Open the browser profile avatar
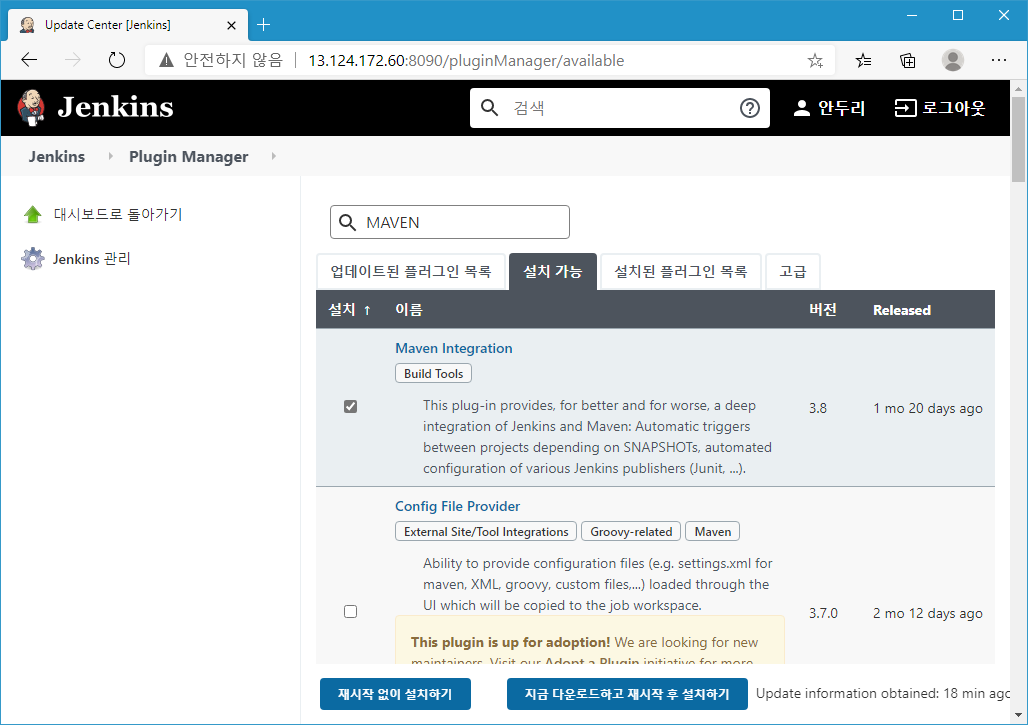This screenshot has width=1028, height=725. click(x=953, y=60)
